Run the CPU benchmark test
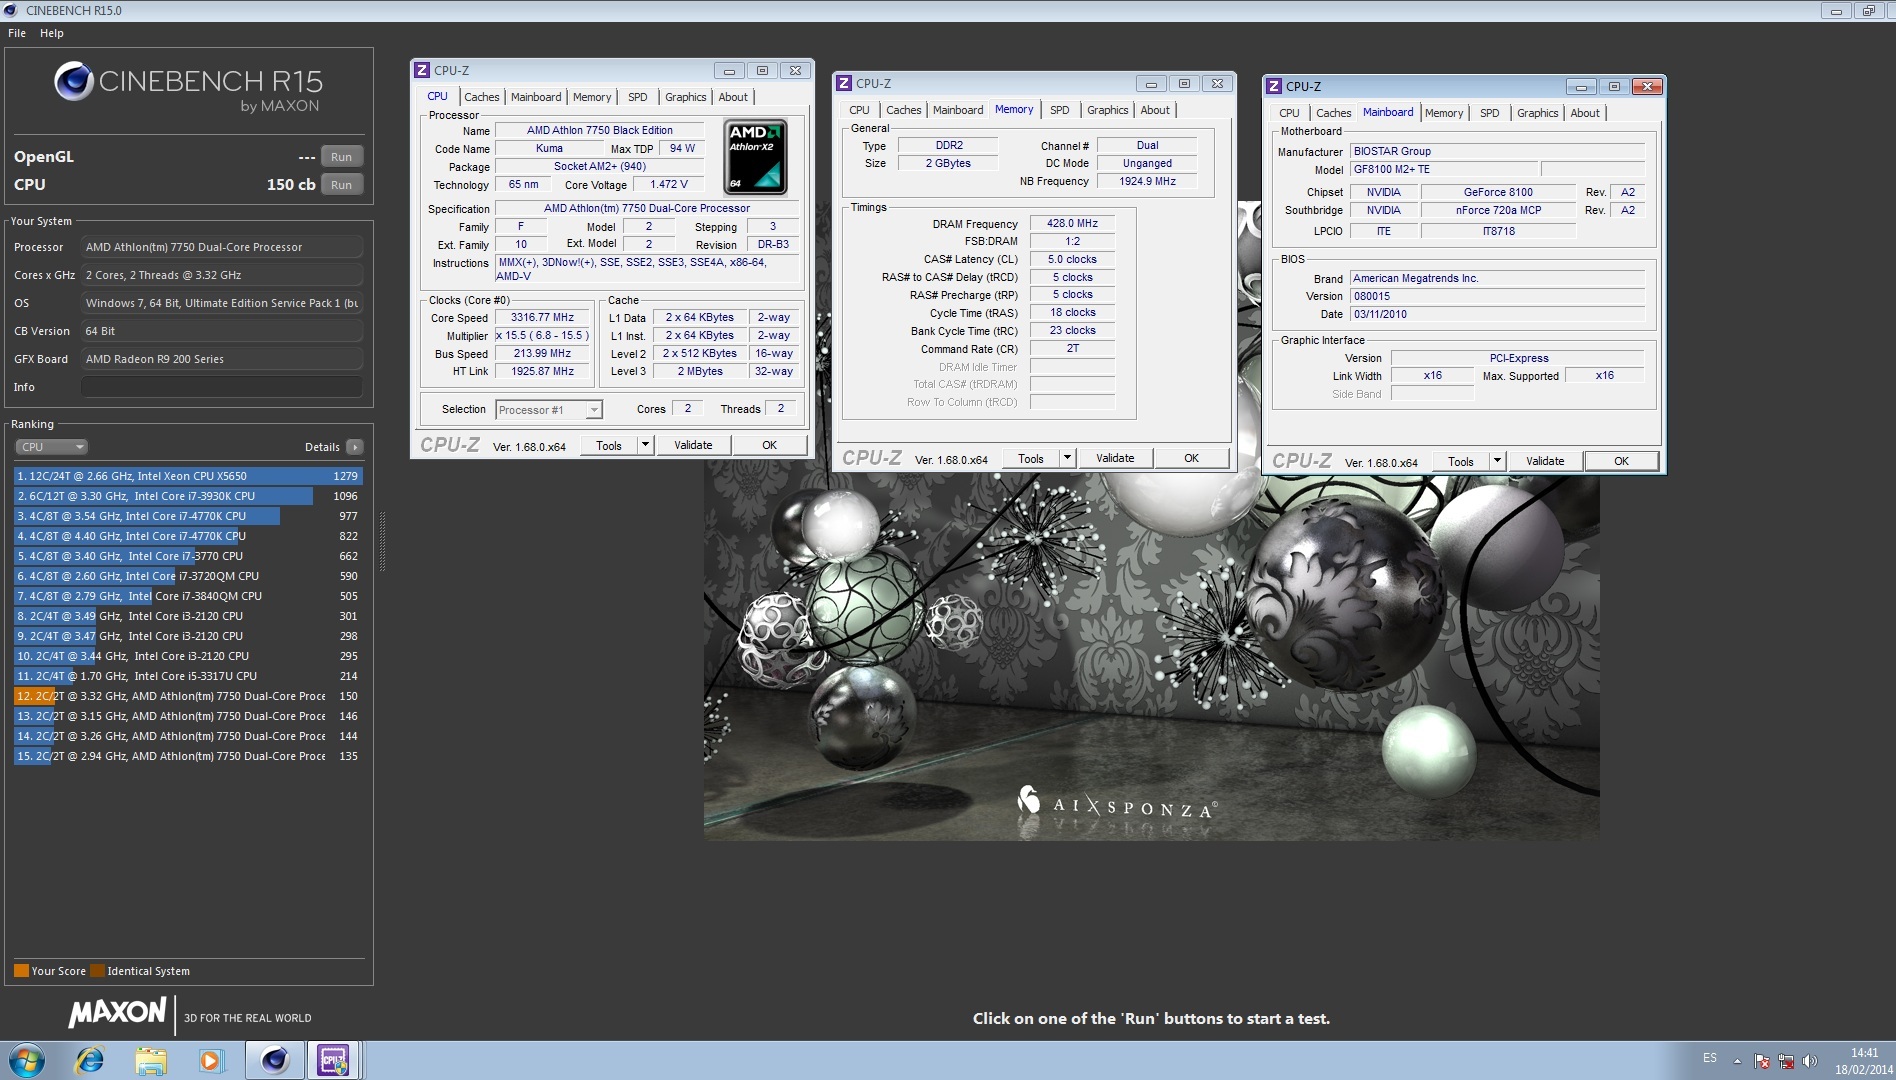The height and width of the screenshot is (1080, 1896). tap(341, 185)
